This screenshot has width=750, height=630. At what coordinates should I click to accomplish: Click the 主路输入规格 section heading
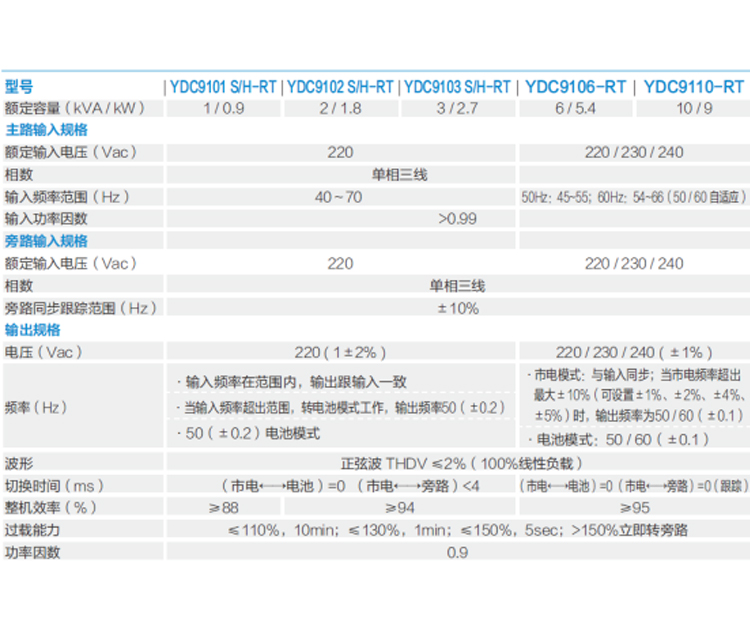(x=46, y=130)
